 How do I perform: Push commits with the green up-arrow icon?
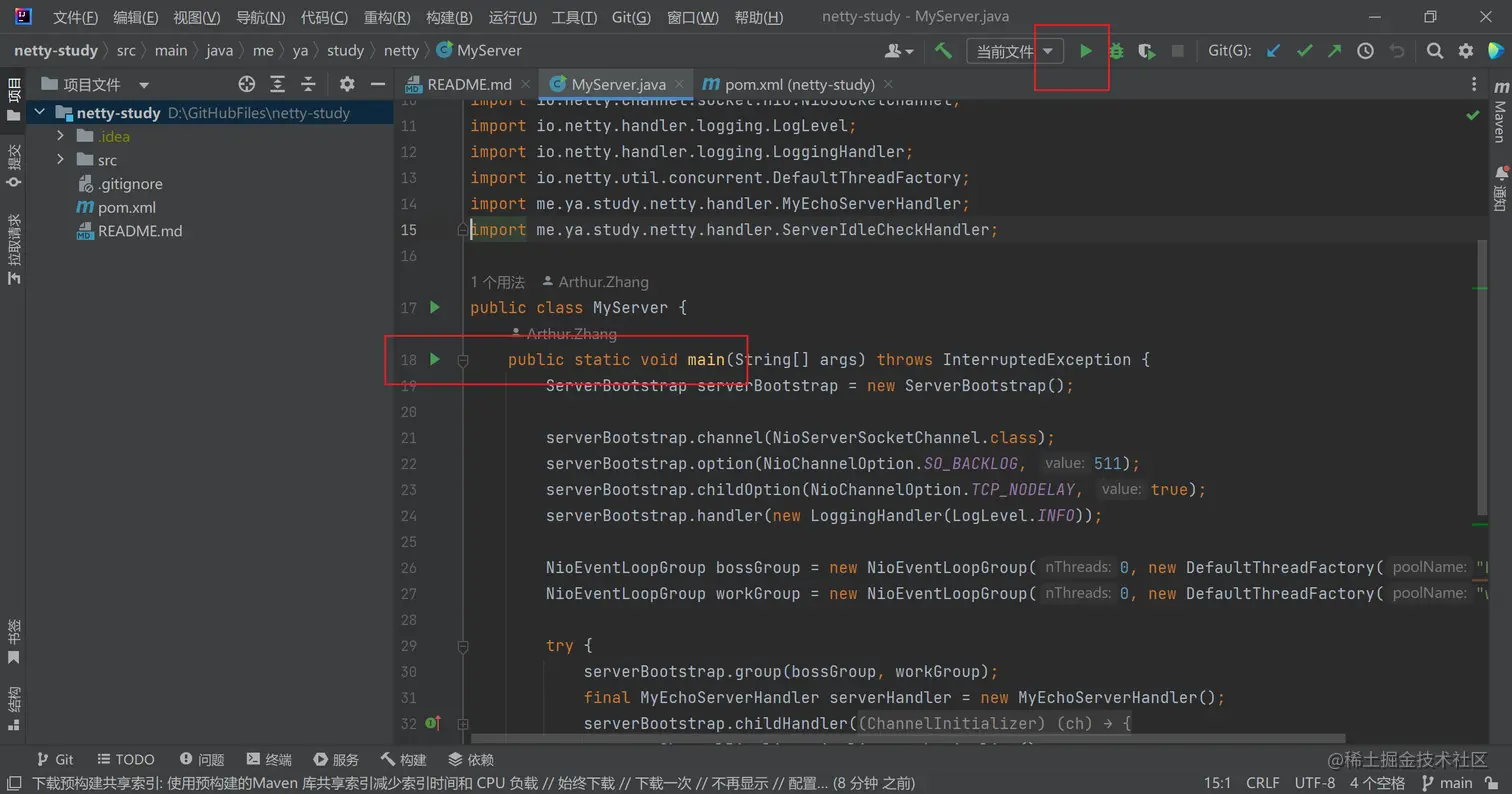(x=1334, y=51)
